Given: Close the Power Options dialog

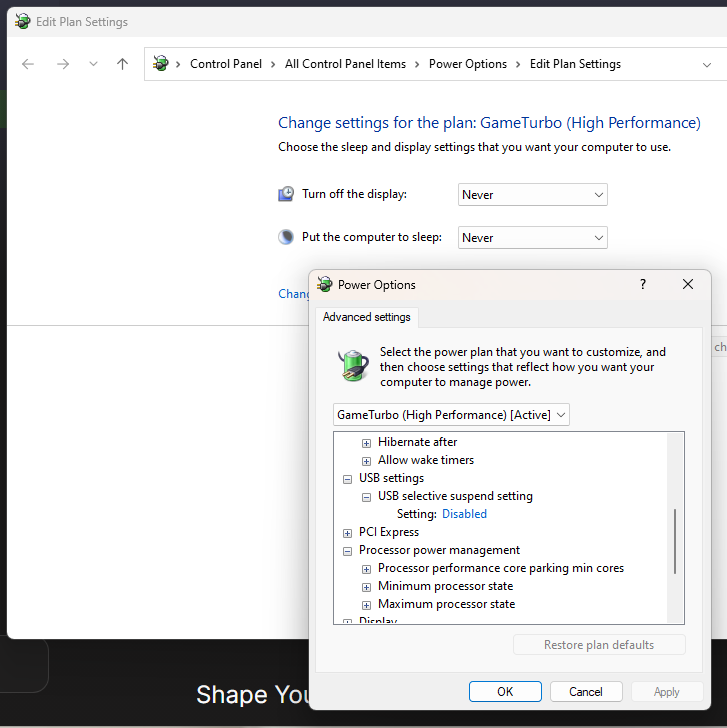Looking at the screenshot, I should (688, 284).
